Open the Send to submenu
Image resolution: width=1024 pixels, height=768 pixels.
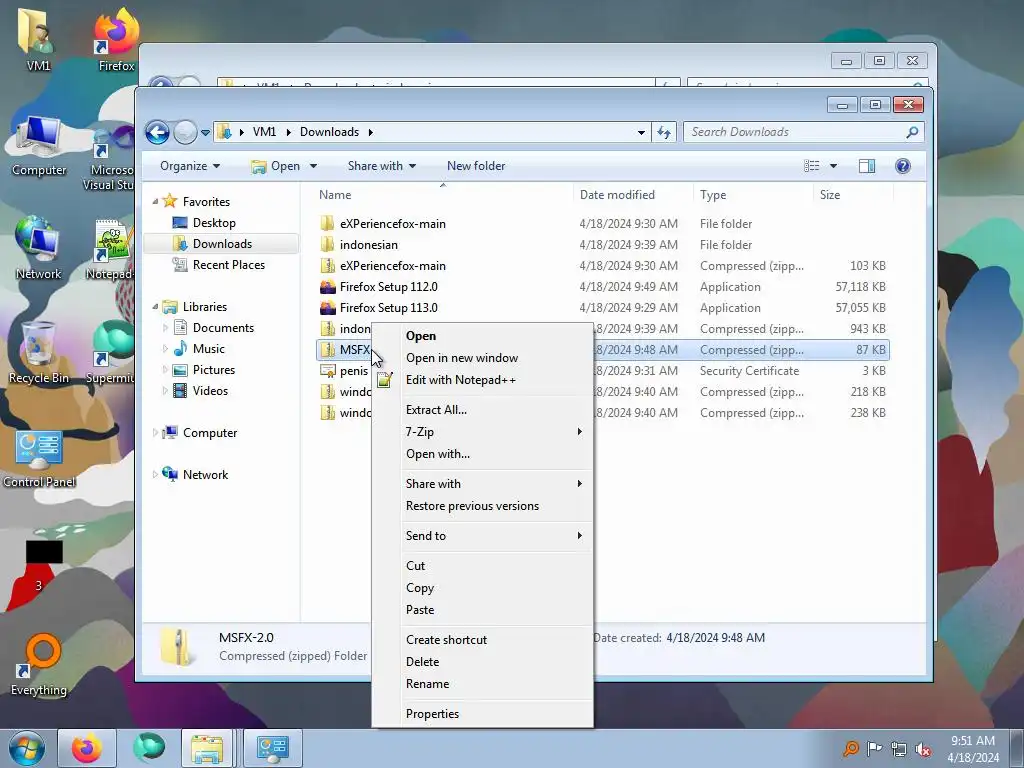483,536
